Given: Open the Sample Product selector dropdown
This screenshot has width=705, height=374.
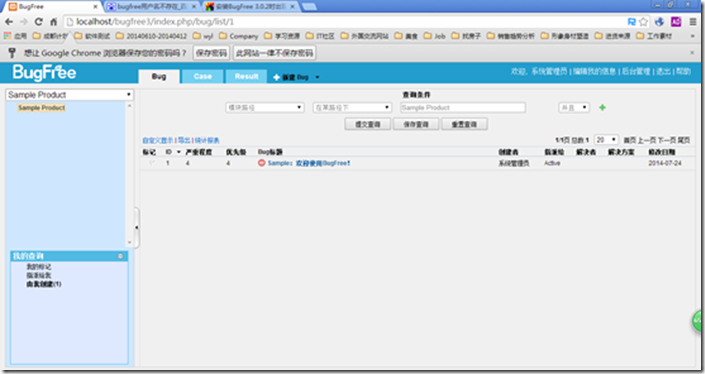Looking at the screenshot, I should (x=70, y=95).
